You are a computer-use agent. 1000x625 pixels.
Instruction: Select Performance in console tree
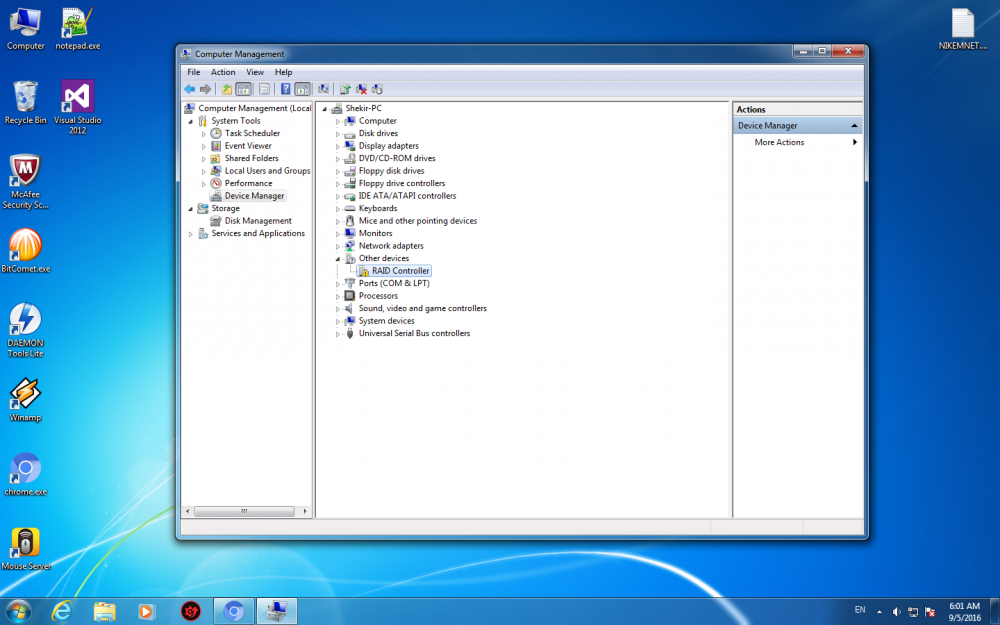click(x=248, y=183)
